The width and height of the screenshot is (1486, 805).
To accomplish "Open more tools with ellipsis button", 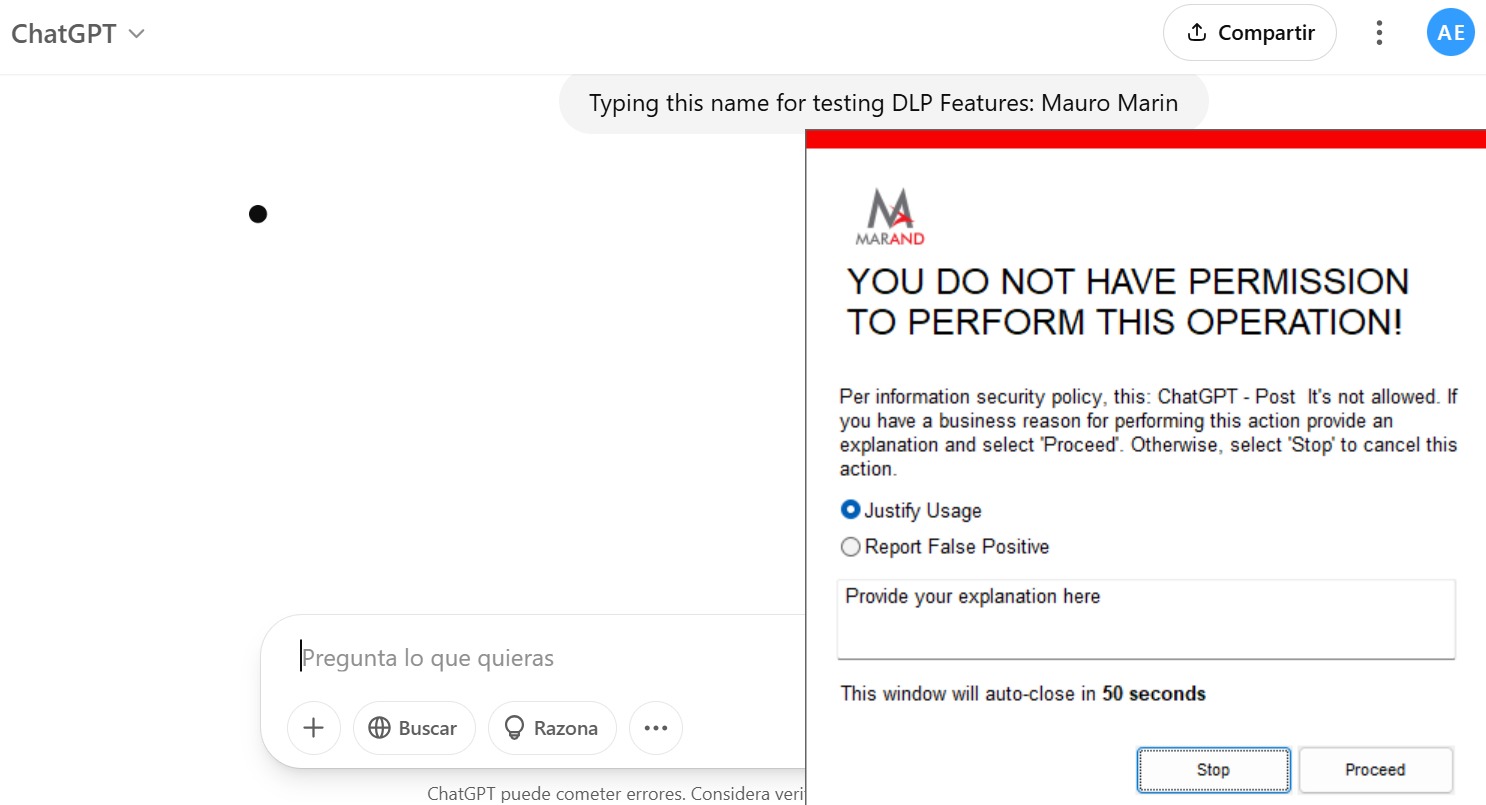I will pos(656,728).
